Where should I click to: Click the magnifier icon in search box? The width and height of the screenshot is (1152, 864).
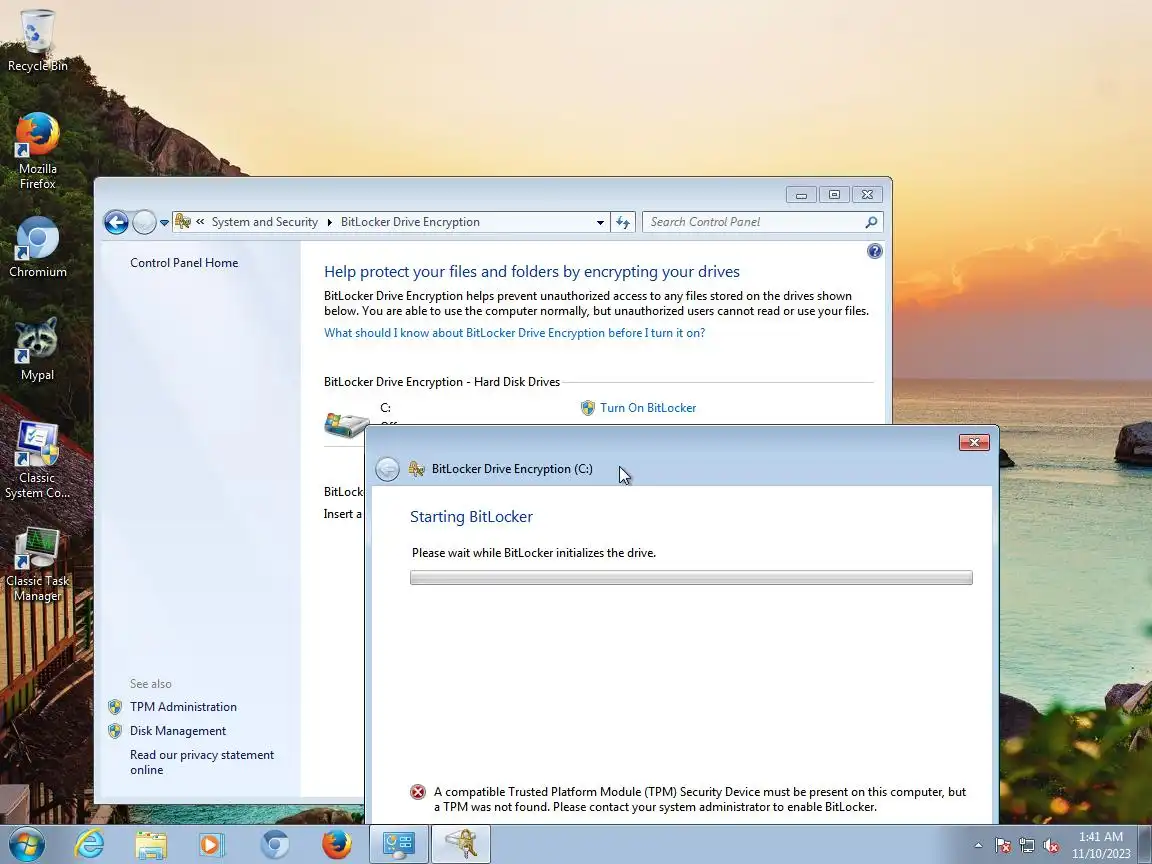tap(871, 222)
